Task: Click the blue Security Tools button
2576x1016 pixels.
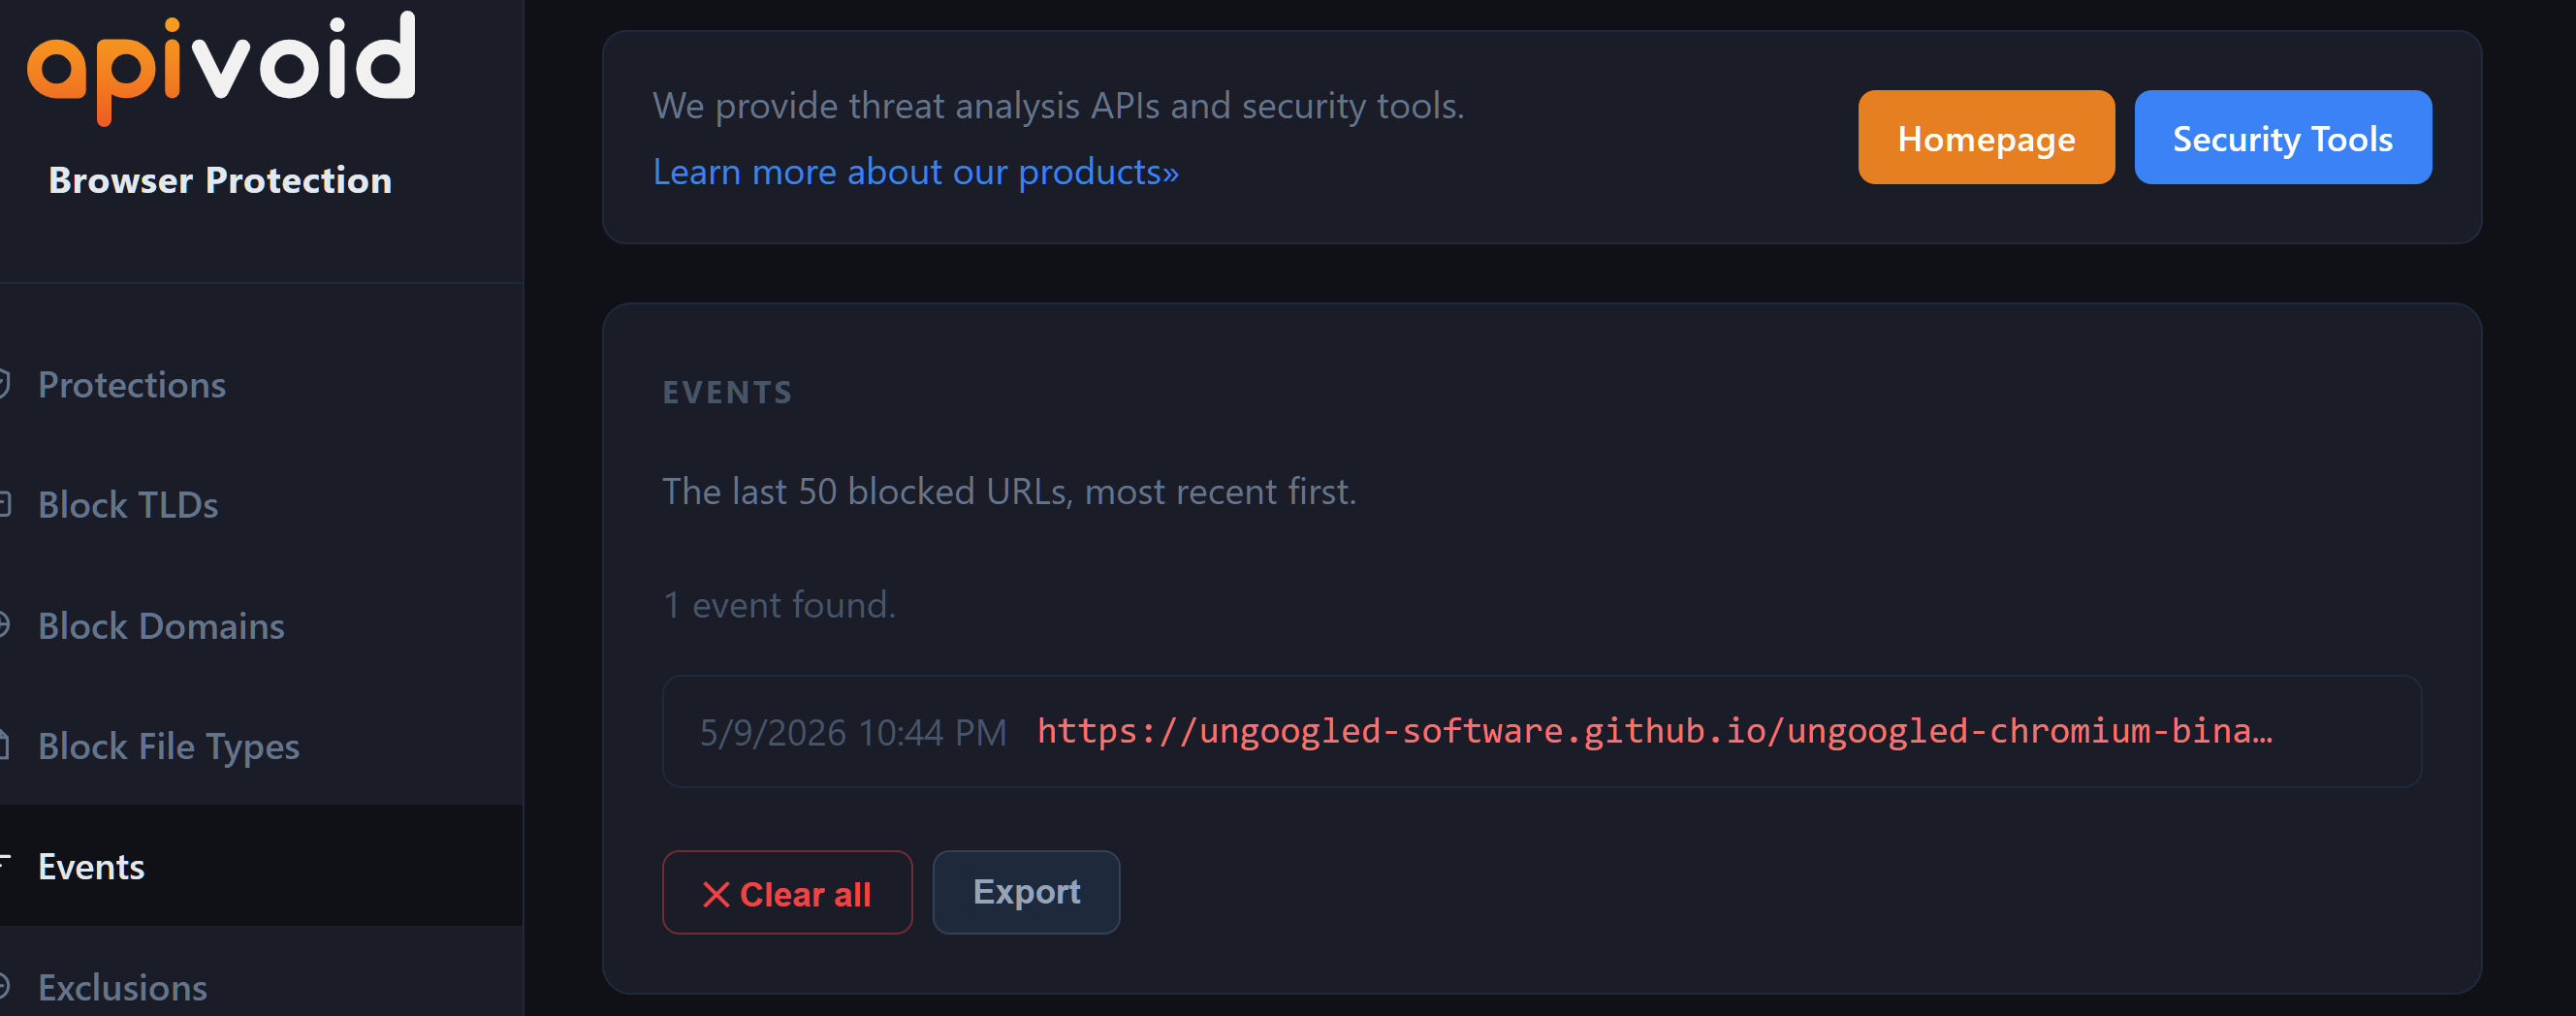Action: [2283, 138]
